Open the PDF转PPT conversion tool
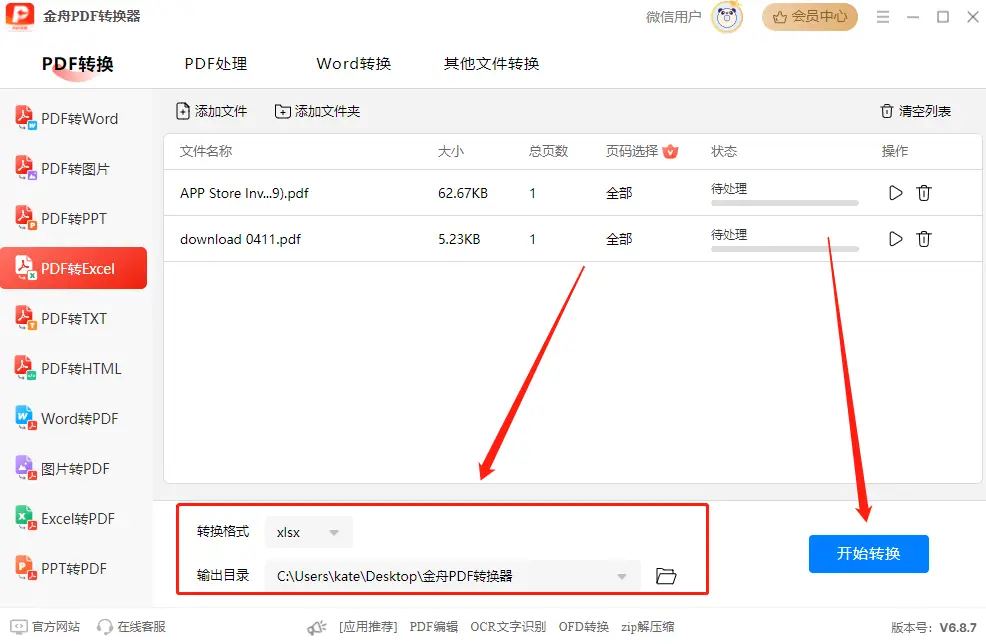The height and width of the screenshot is (644, 986). [70, 218]
